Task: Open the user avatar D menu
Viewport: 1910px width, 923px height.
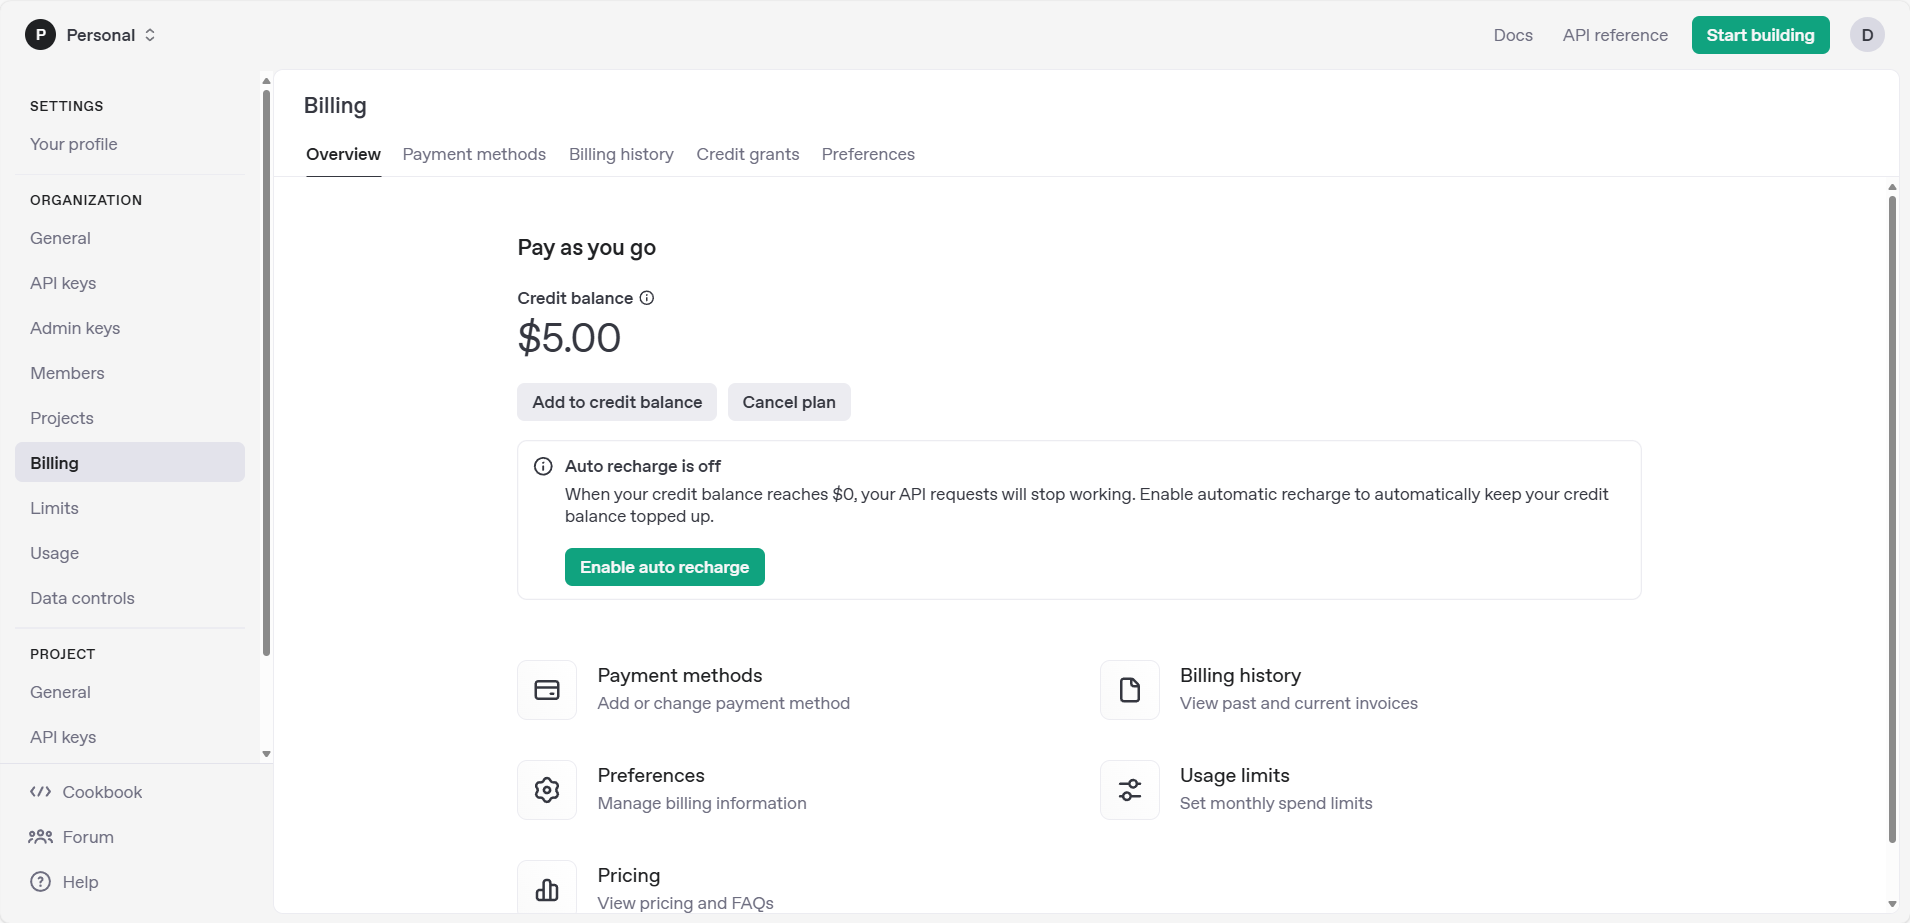Action: pyautogui.click(x=1867, y=35)
